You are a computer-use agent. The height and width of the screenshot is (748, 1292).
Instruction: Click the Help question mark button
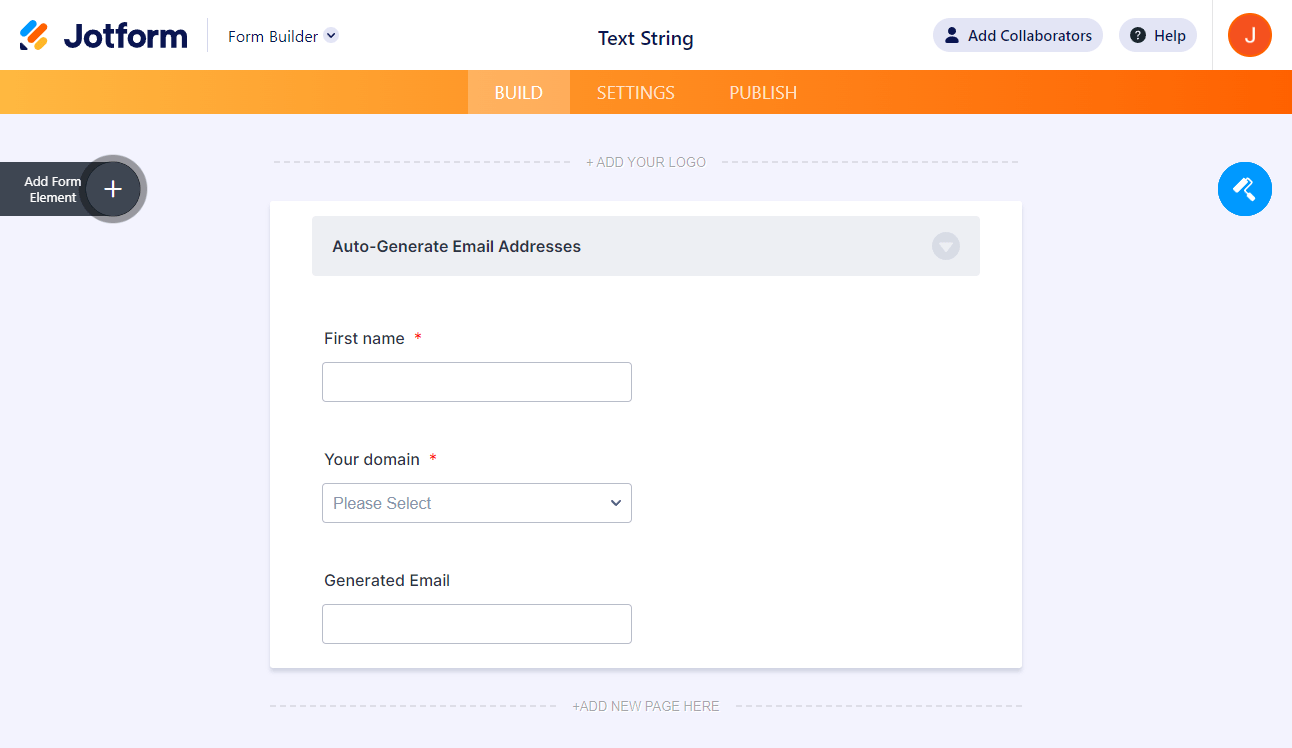[x=1157, y=36]
